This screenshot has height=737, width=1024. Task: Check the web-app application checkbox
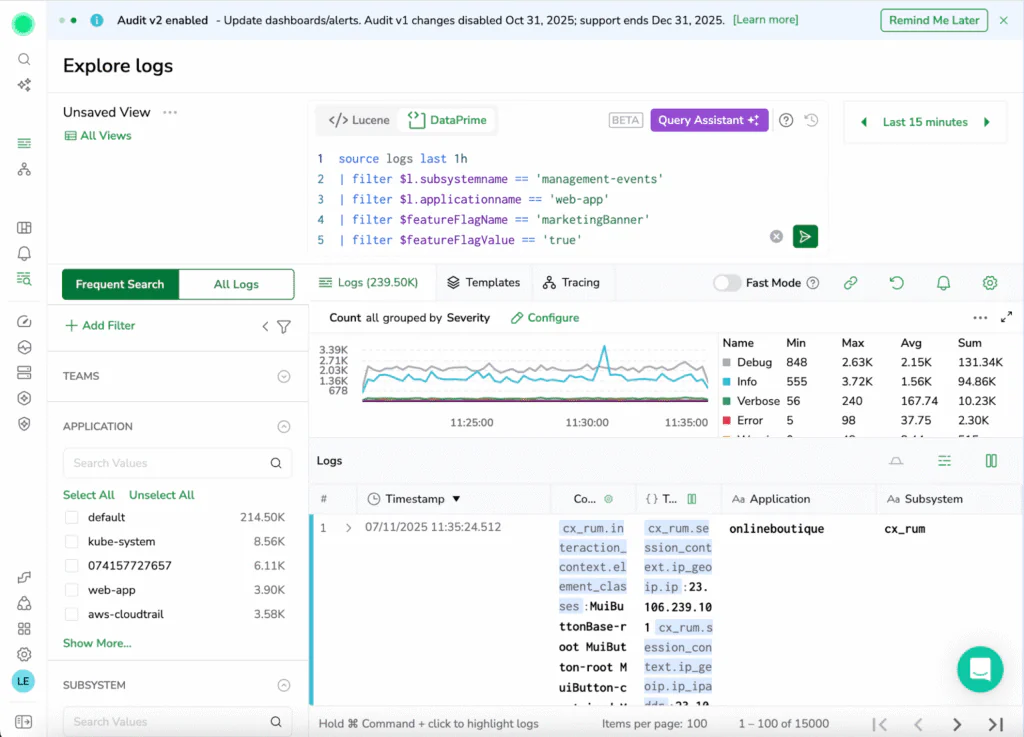click(71, 590)
